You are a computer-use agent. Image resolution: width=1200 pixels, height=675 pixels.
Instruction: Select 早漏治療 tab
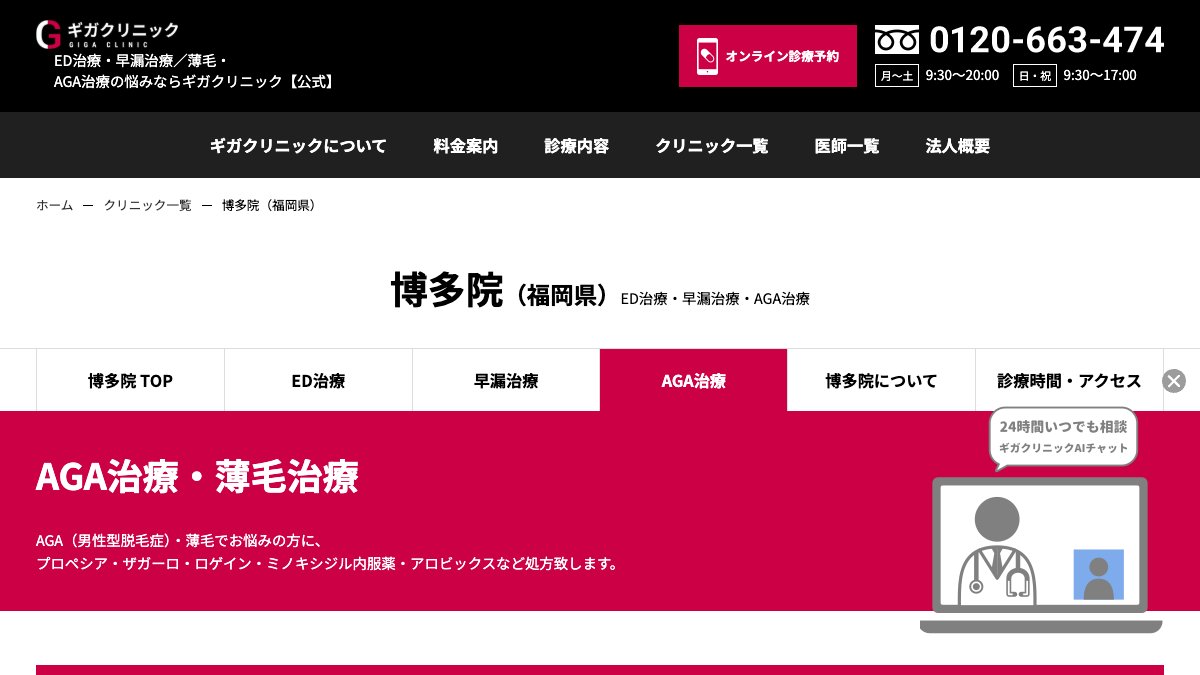pos(506,380)
